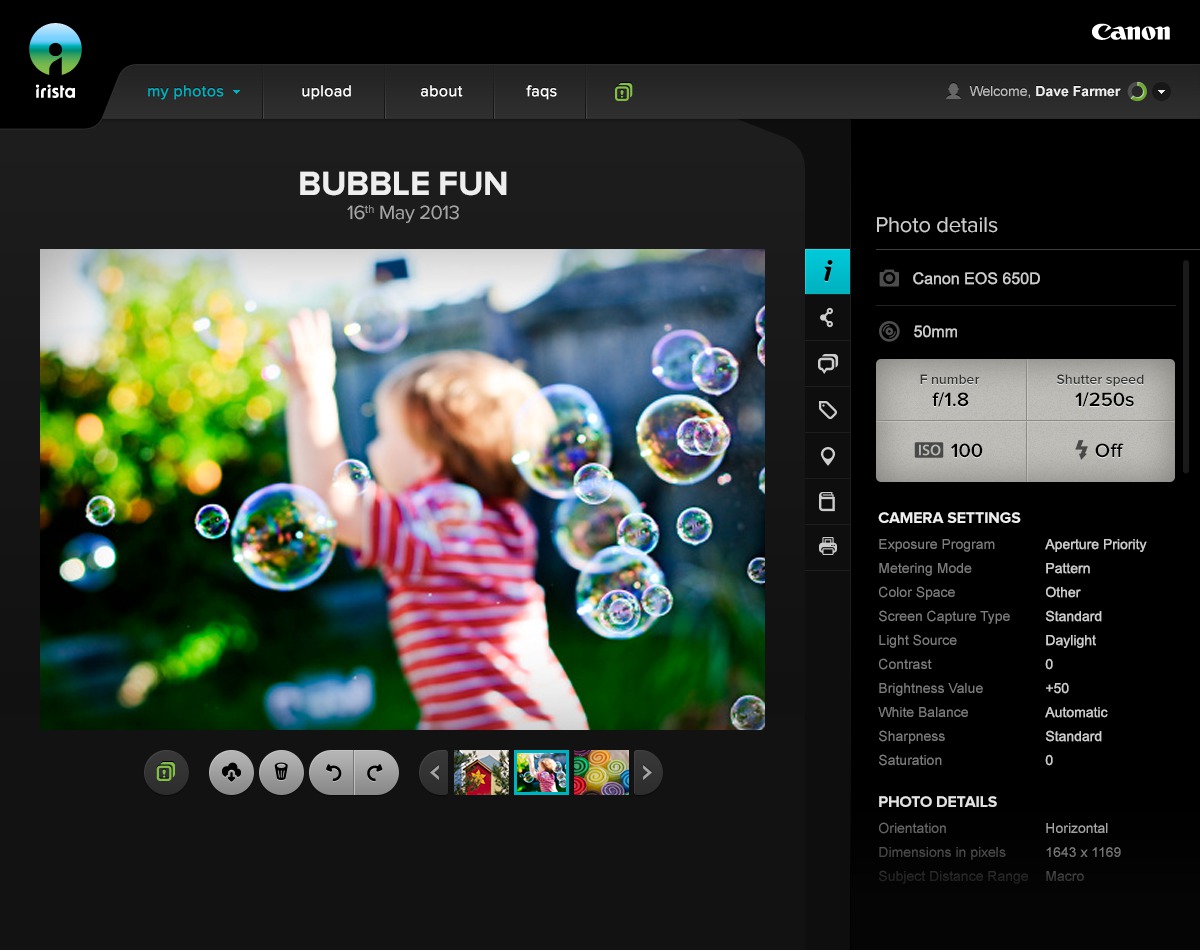Open the about page
Screen dimensions: 1200x950
(x=441, y=91)
